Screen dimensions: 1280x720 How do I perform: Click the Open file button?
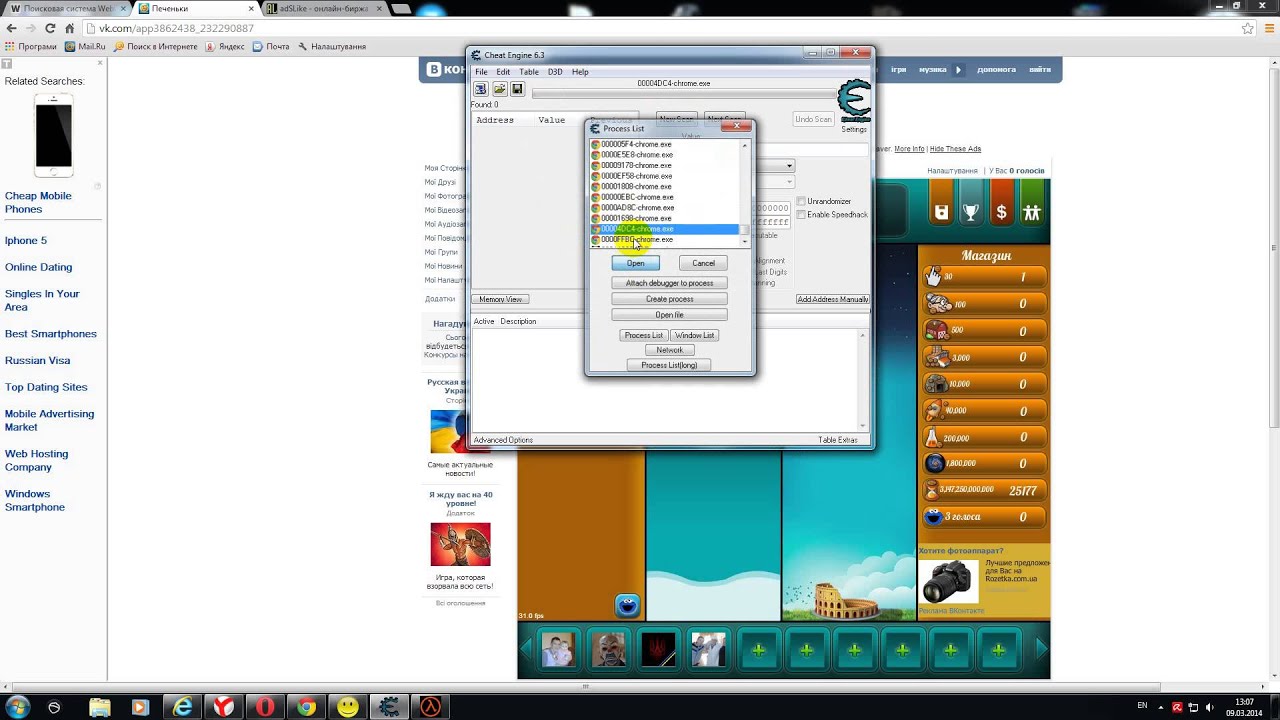pos(670,315)
